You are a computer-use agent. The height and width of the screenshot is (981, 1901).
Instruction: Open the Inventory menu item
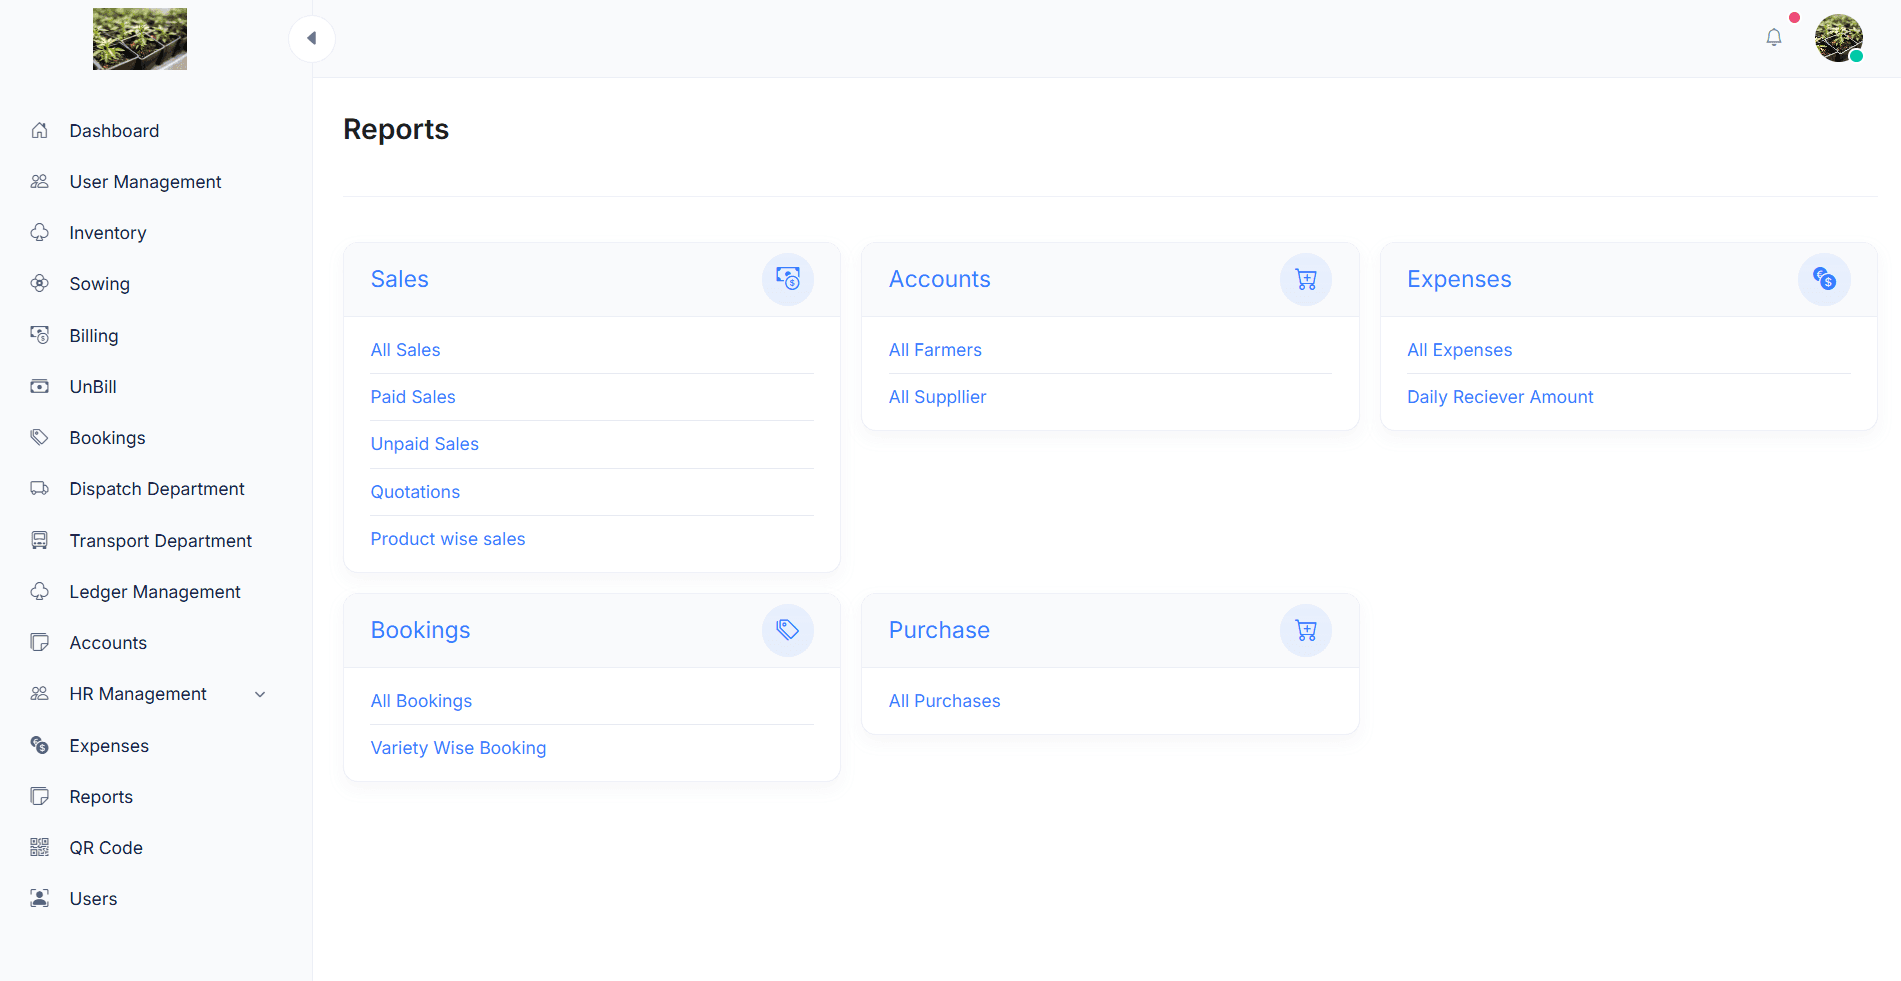click(108, 233)
